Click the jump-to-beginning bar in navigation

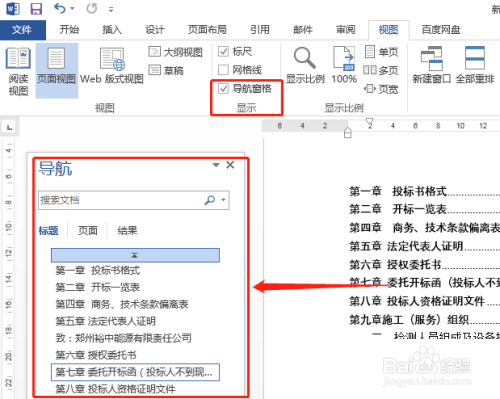pos(135,255)
